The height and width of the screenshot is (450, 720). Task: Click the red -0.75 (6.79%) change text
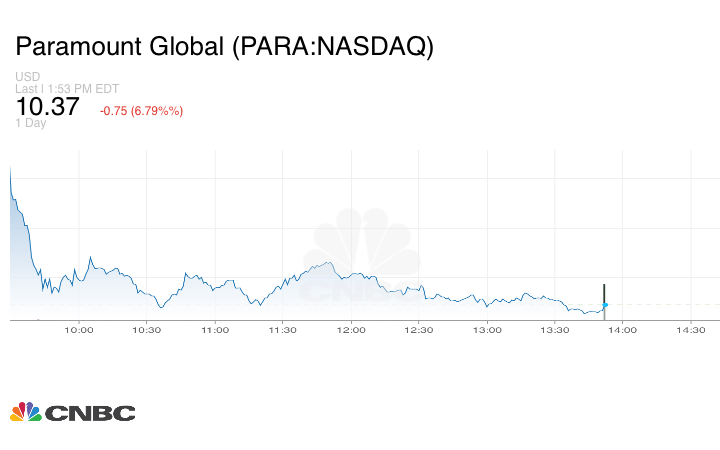point(141,110)
